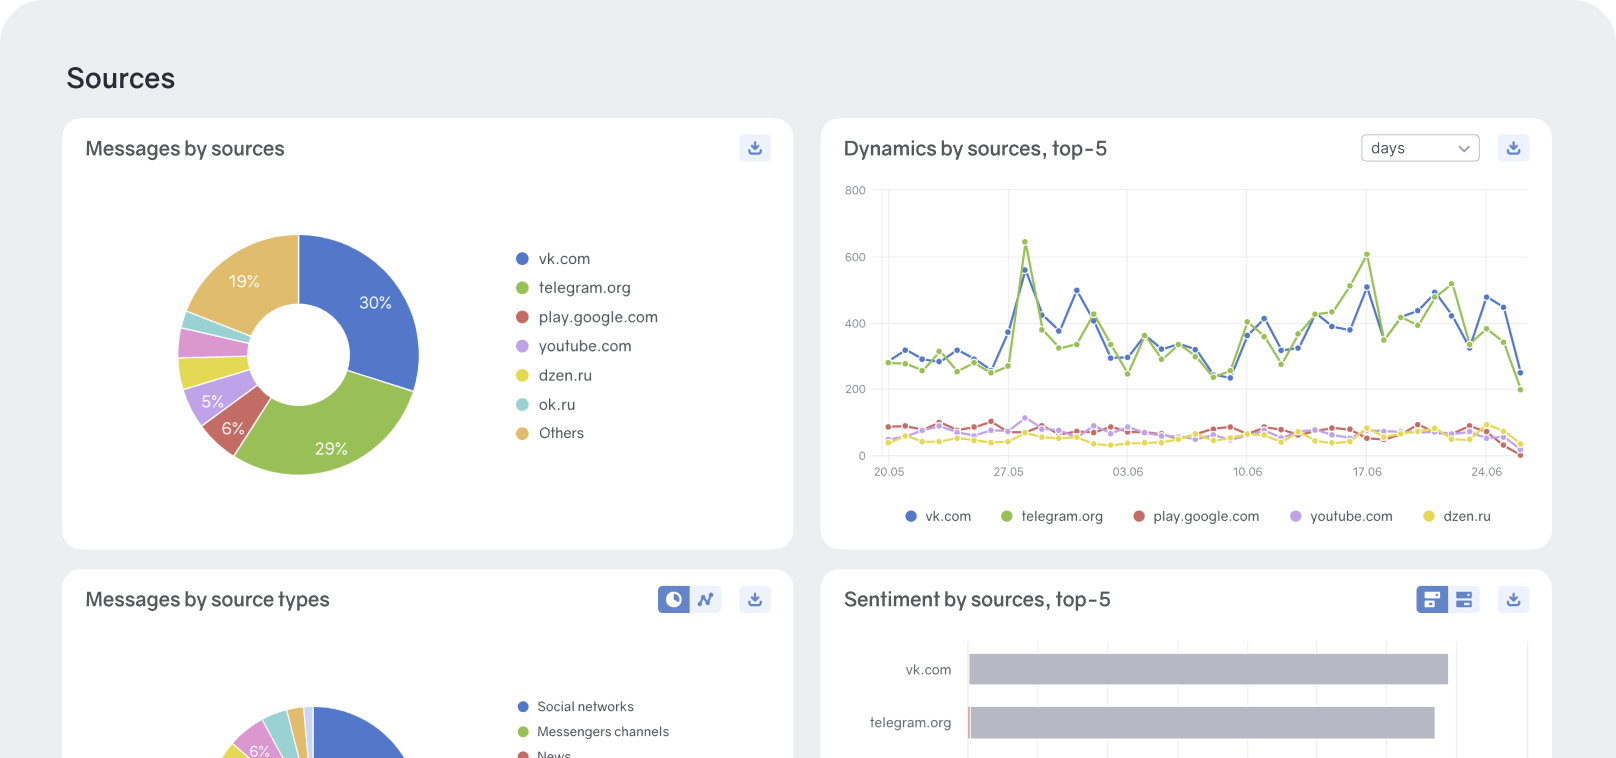This screenshot has height=758, width=1616.
Task: Click the telegram.org sentiment bar
Action: tap(1201, 723)
